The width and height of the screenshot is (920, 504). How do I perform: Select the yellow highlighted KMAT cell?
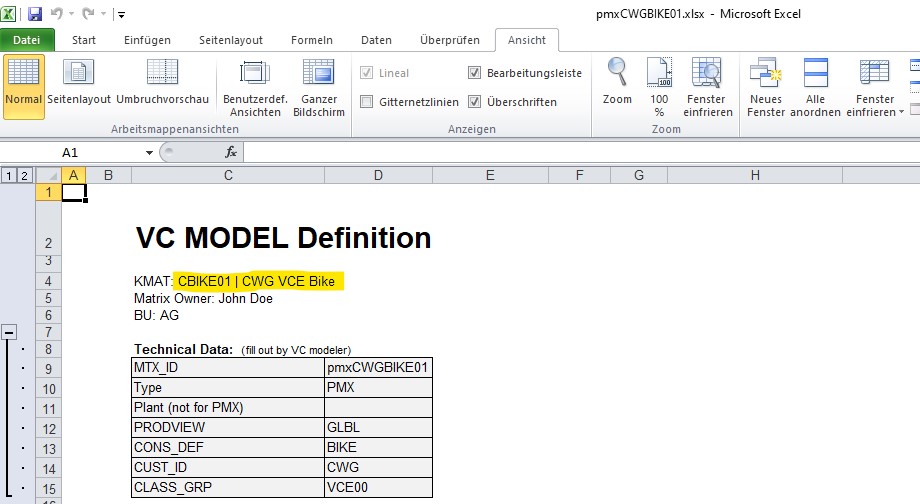tap(258, 281)
